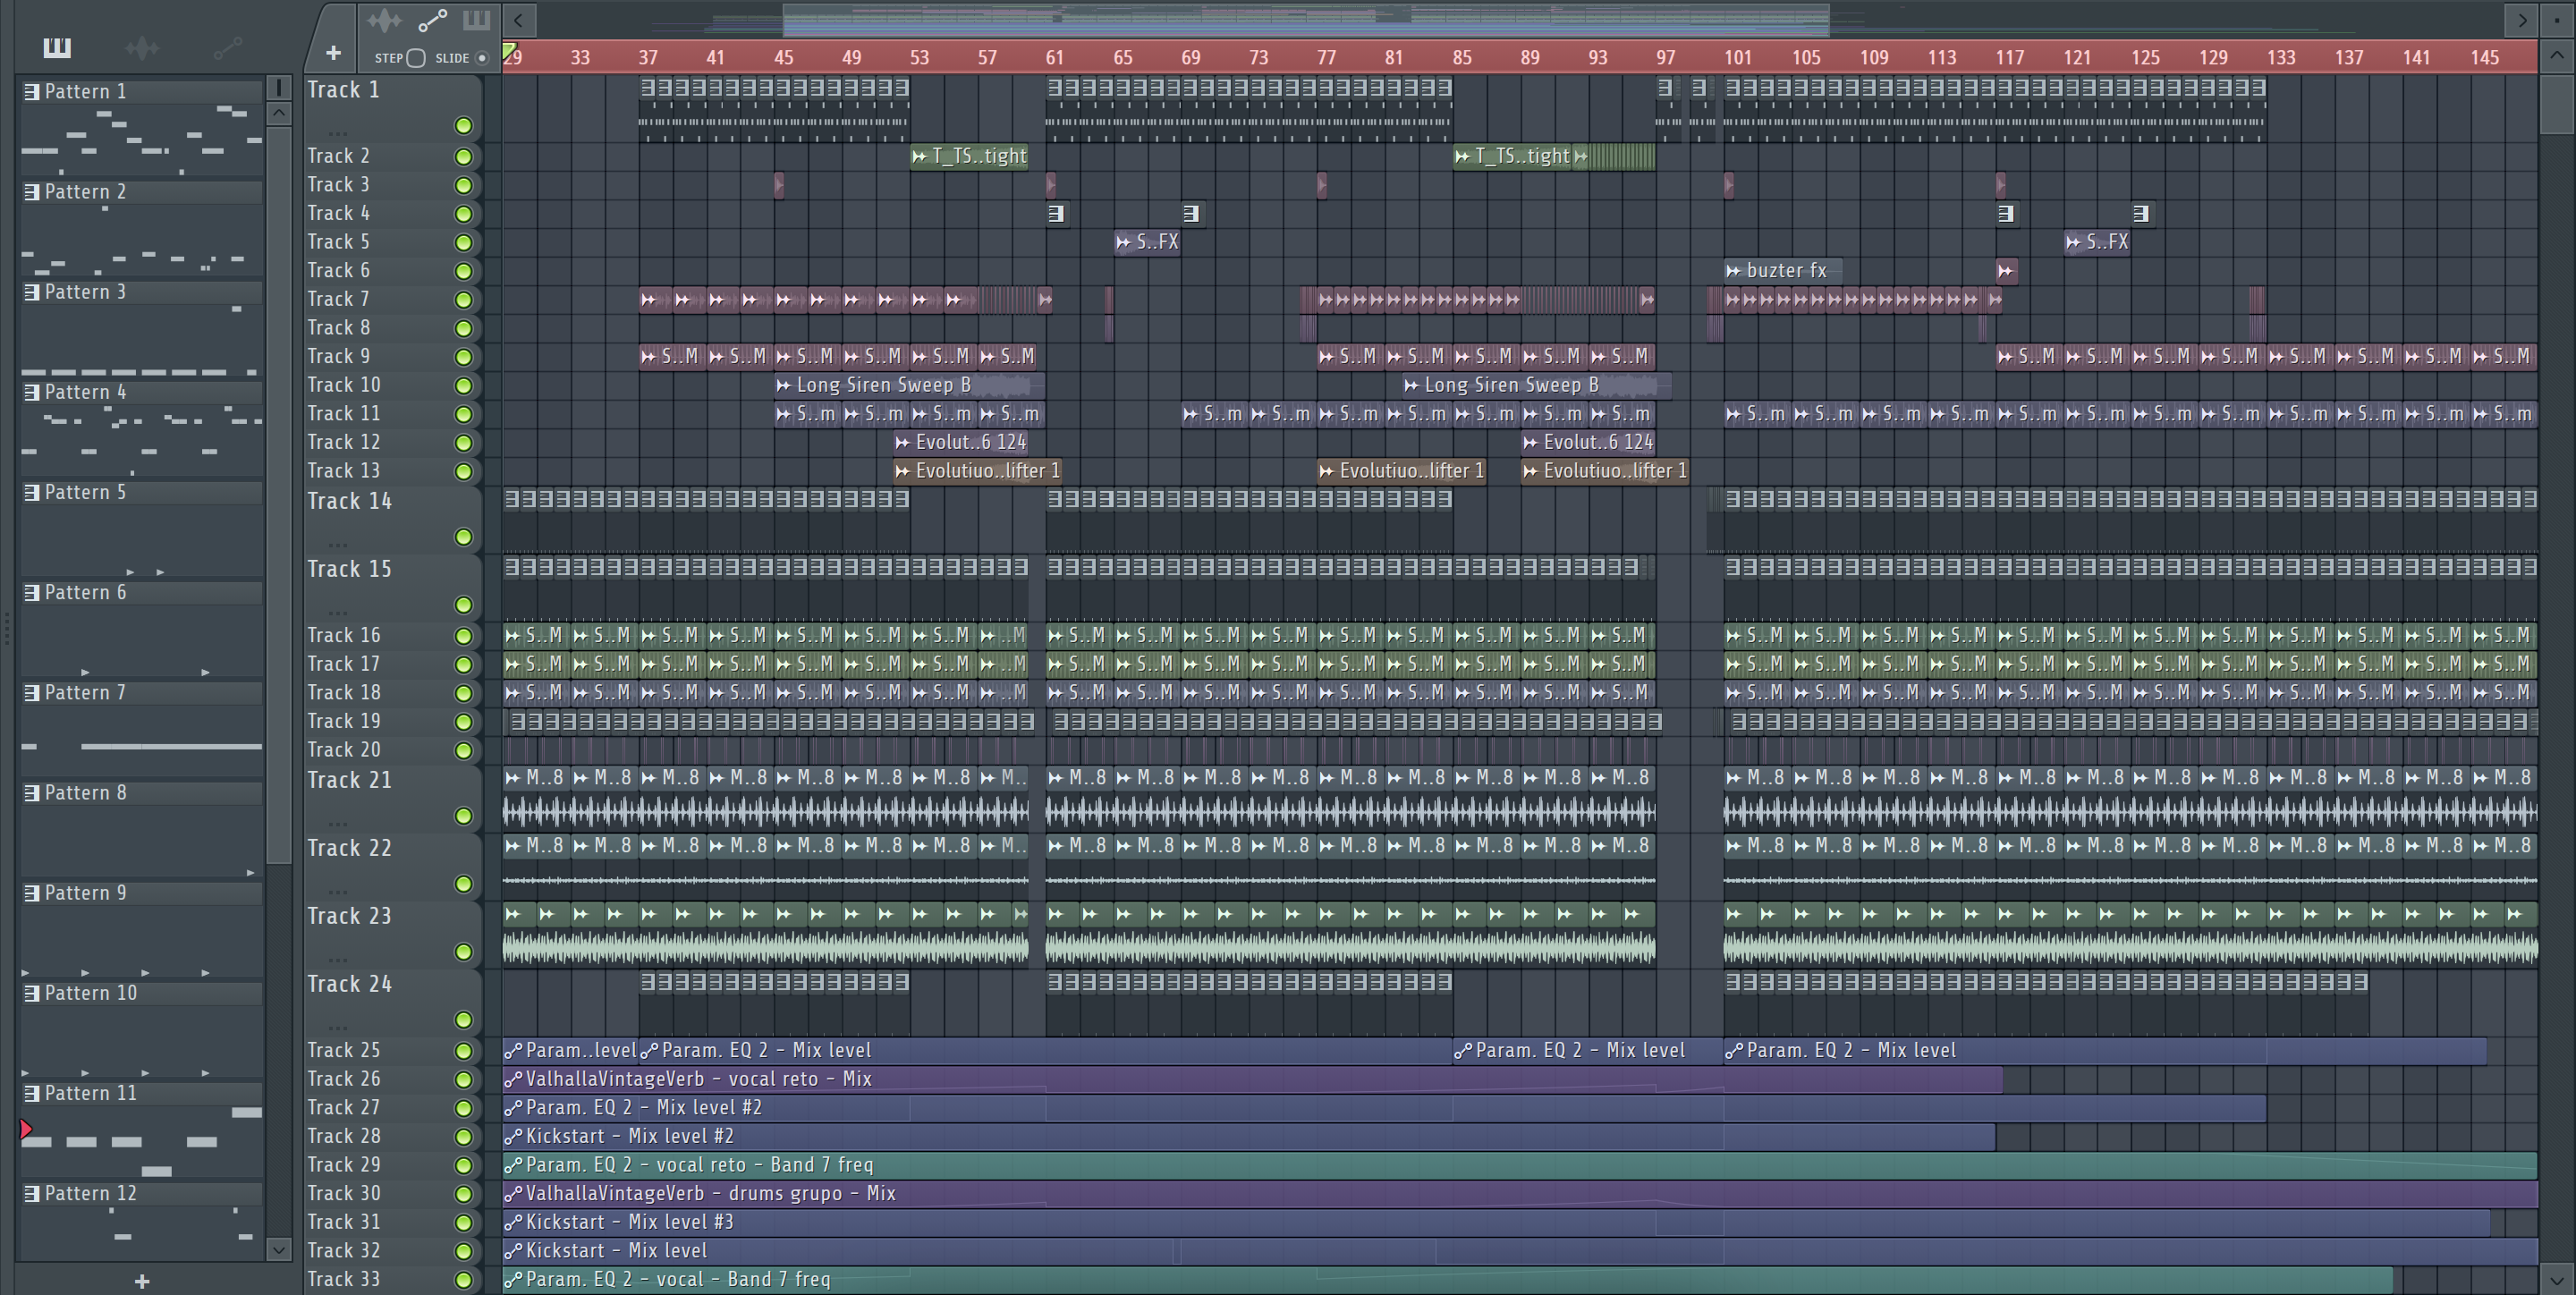Image resolution: width=2576 pixels, height=1295 pixels.
Task: Select the Track 23 header
Action: coord(392,934)
